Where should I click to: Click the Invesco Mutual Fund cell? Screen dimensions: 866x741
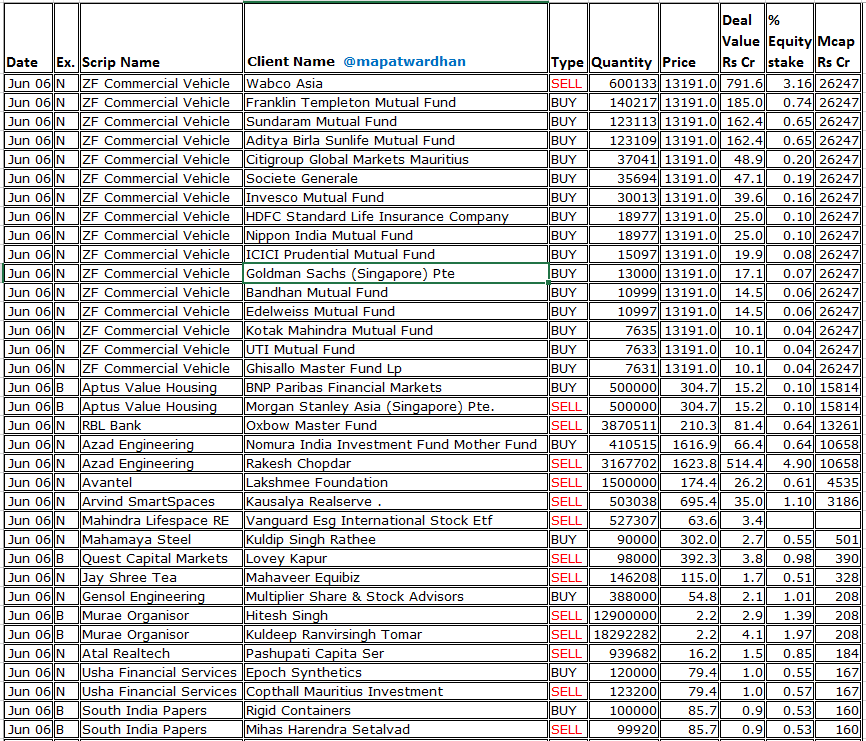coord(395,198)
